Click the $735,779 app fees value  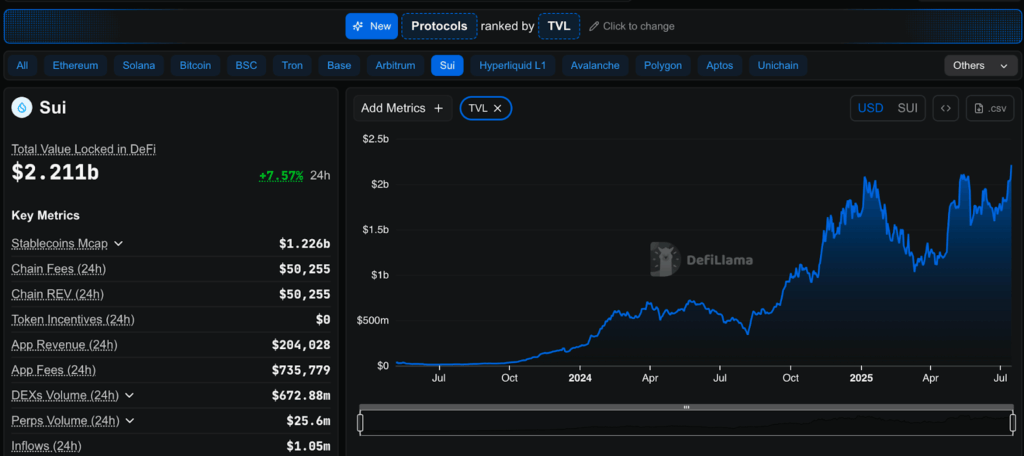pyautogui.click(x=301, y=370)
